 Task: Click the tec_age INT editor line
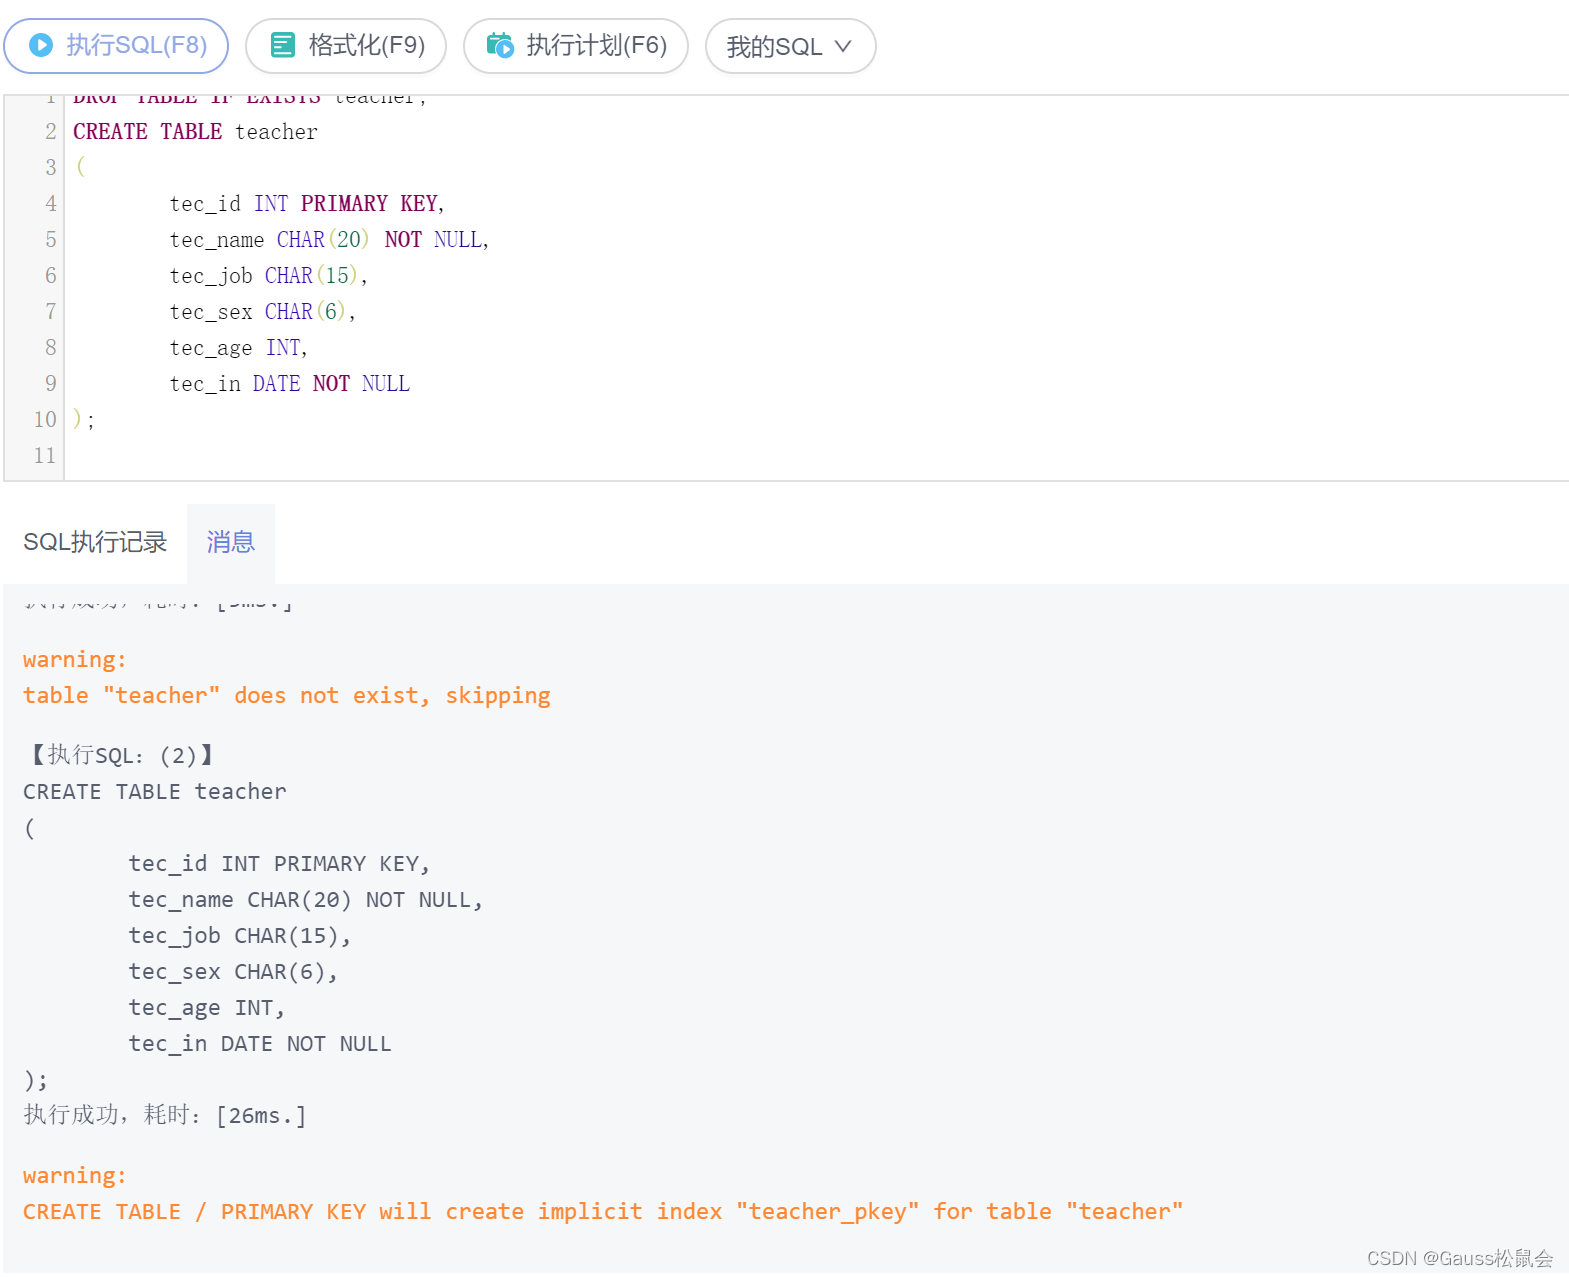[238, 348]
